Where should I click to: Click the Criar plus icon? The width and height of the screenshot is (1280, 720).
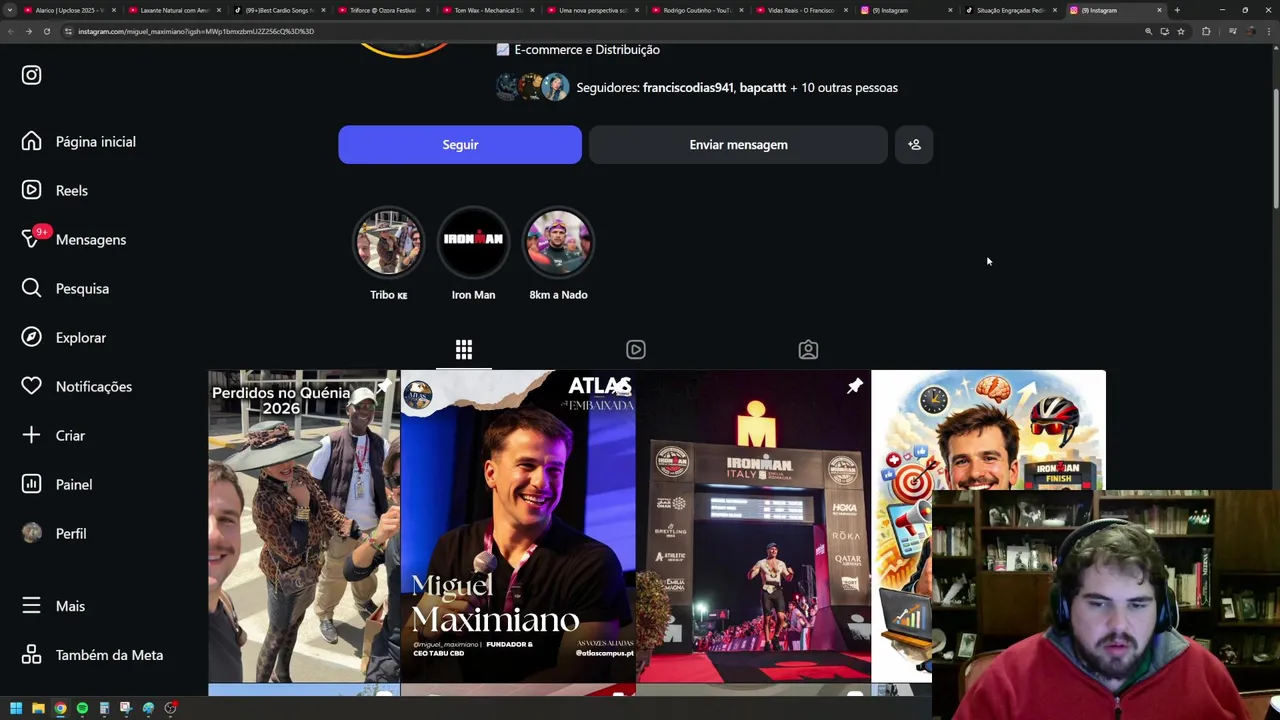pos(31,435)
